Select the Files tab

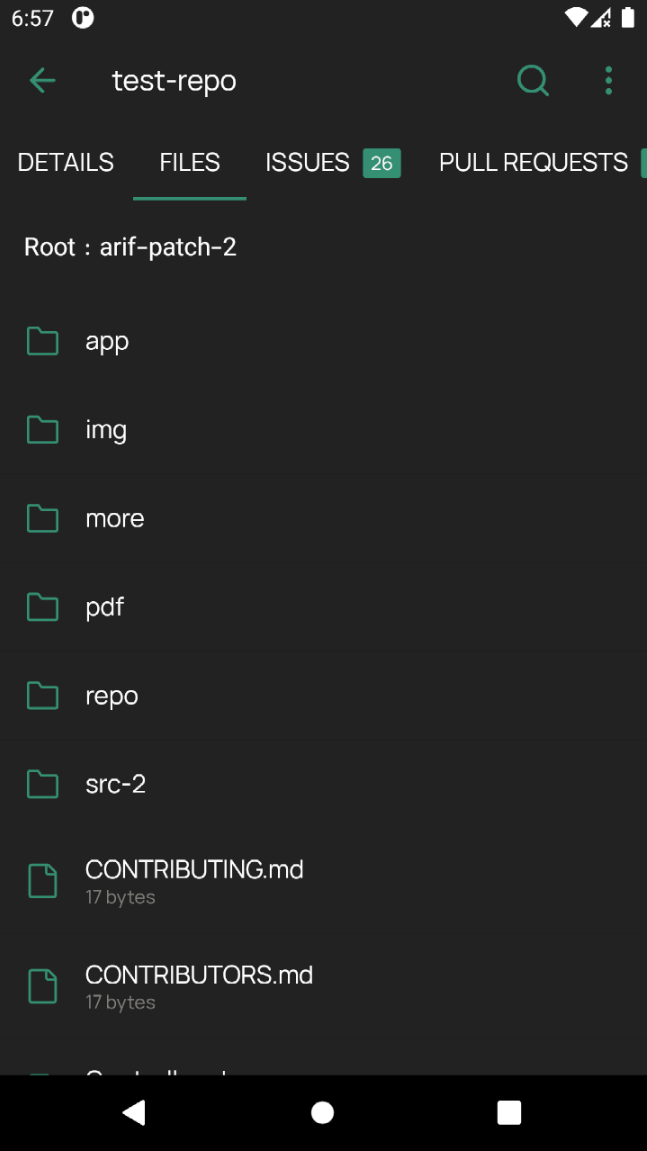point(190,163)
